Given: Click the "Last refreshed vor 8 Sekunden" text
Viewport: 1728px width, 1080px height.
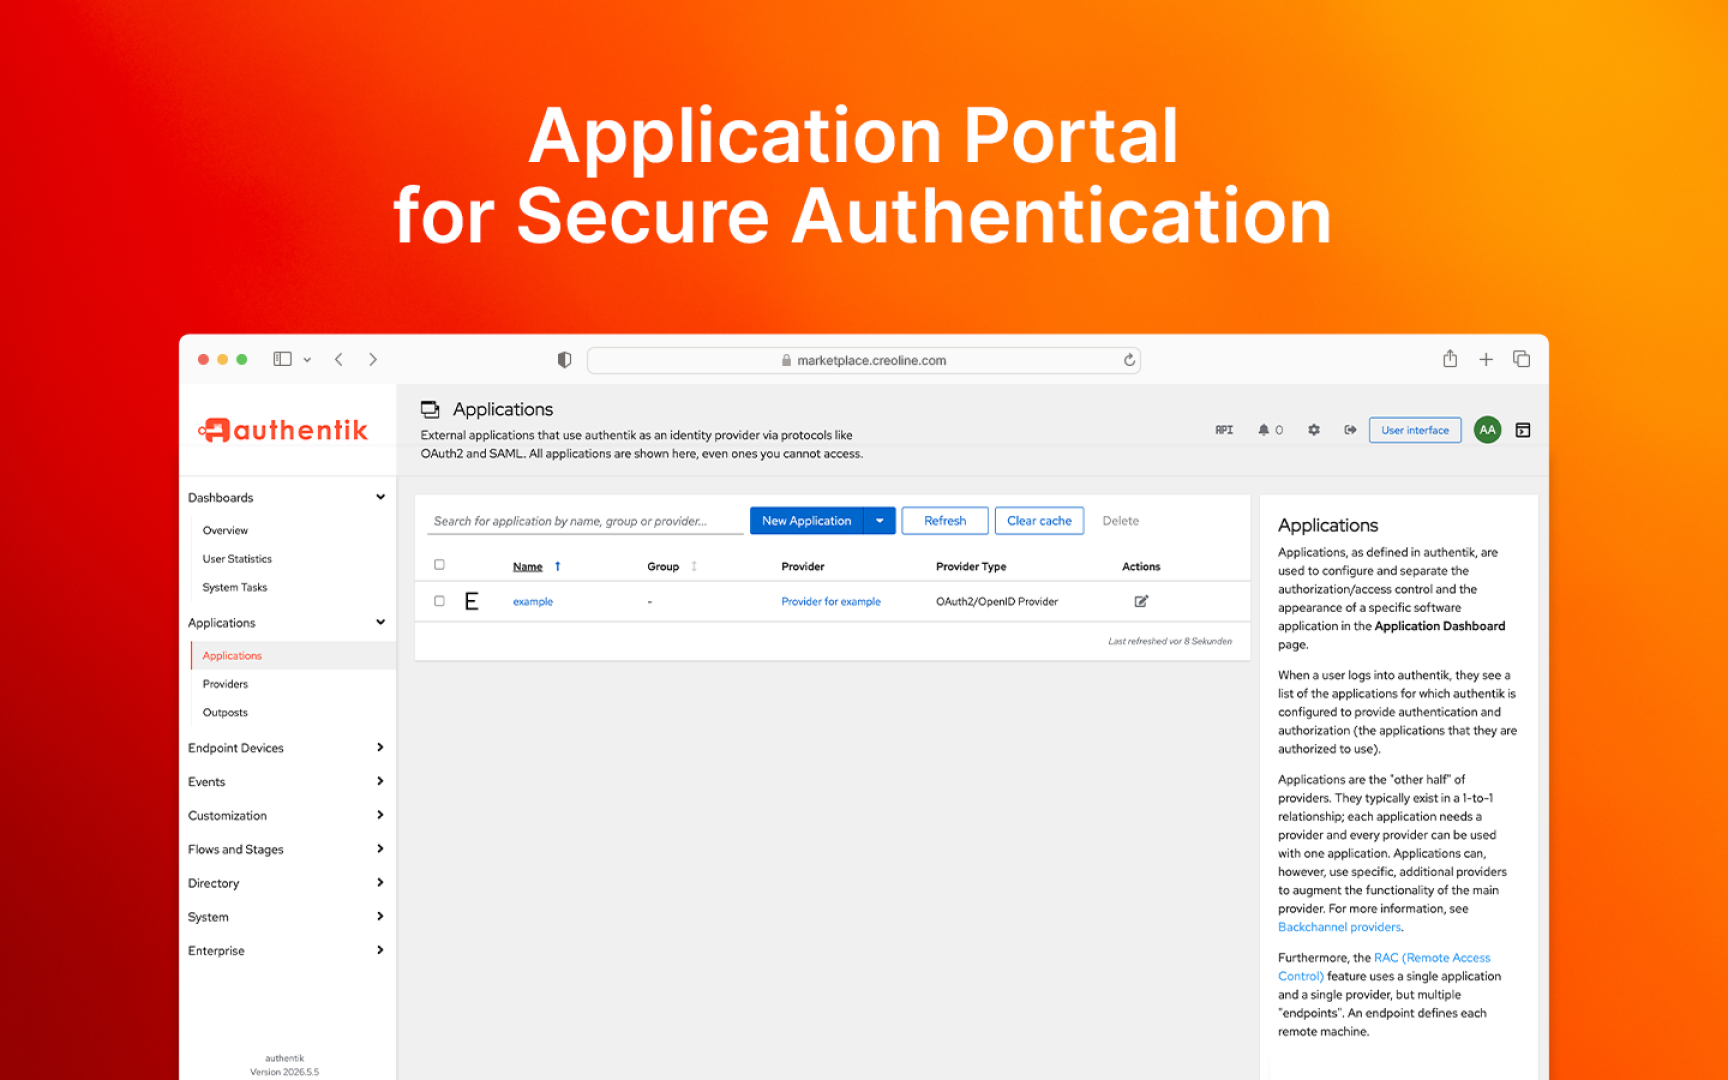Looking at the screenshot, I should (1170, 641).
